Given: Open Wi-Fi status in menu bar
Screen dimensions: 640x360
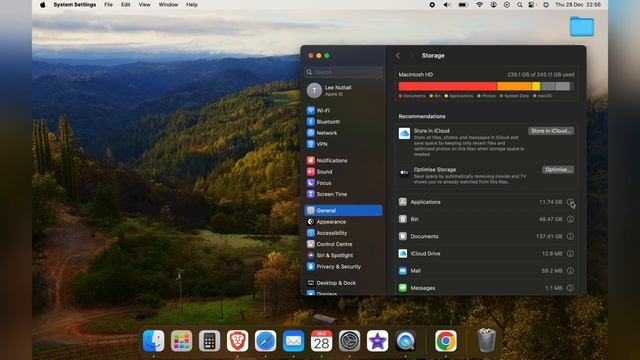Looking at the screenshot, I should 479,5.
